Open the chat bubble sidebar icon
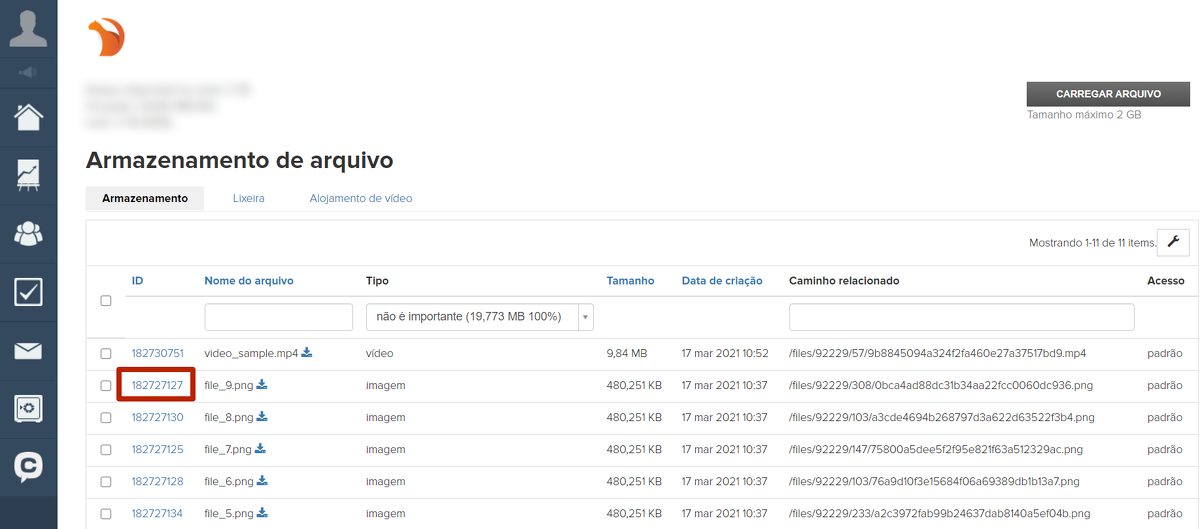 click(28, 466)
